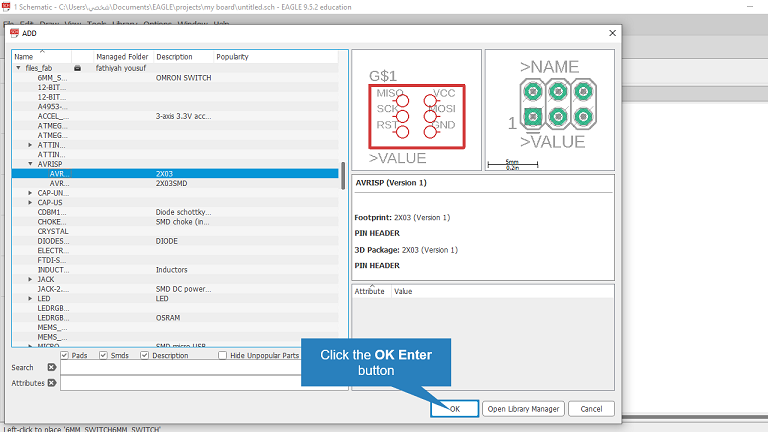Toggle the Smds checkbox
Viewport: 768px width, 432px height.
tap(103, 355)
